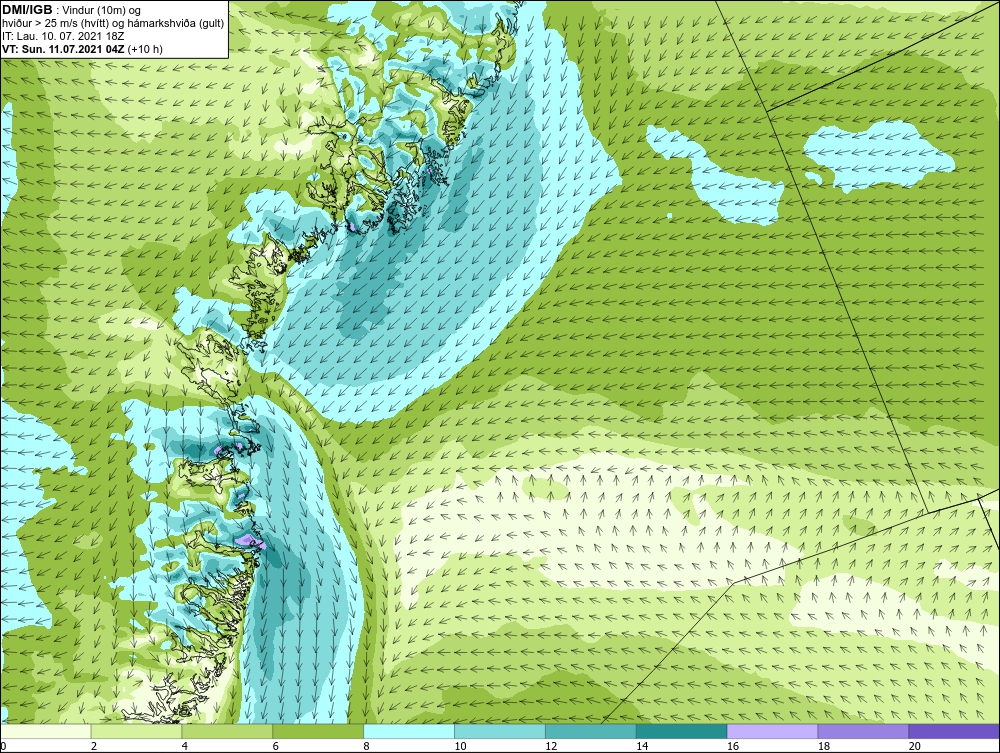Click the 'hviður > 25 m/s (hvítt)' line
The width and height of the screenshot is (1000, 753).
55,24
